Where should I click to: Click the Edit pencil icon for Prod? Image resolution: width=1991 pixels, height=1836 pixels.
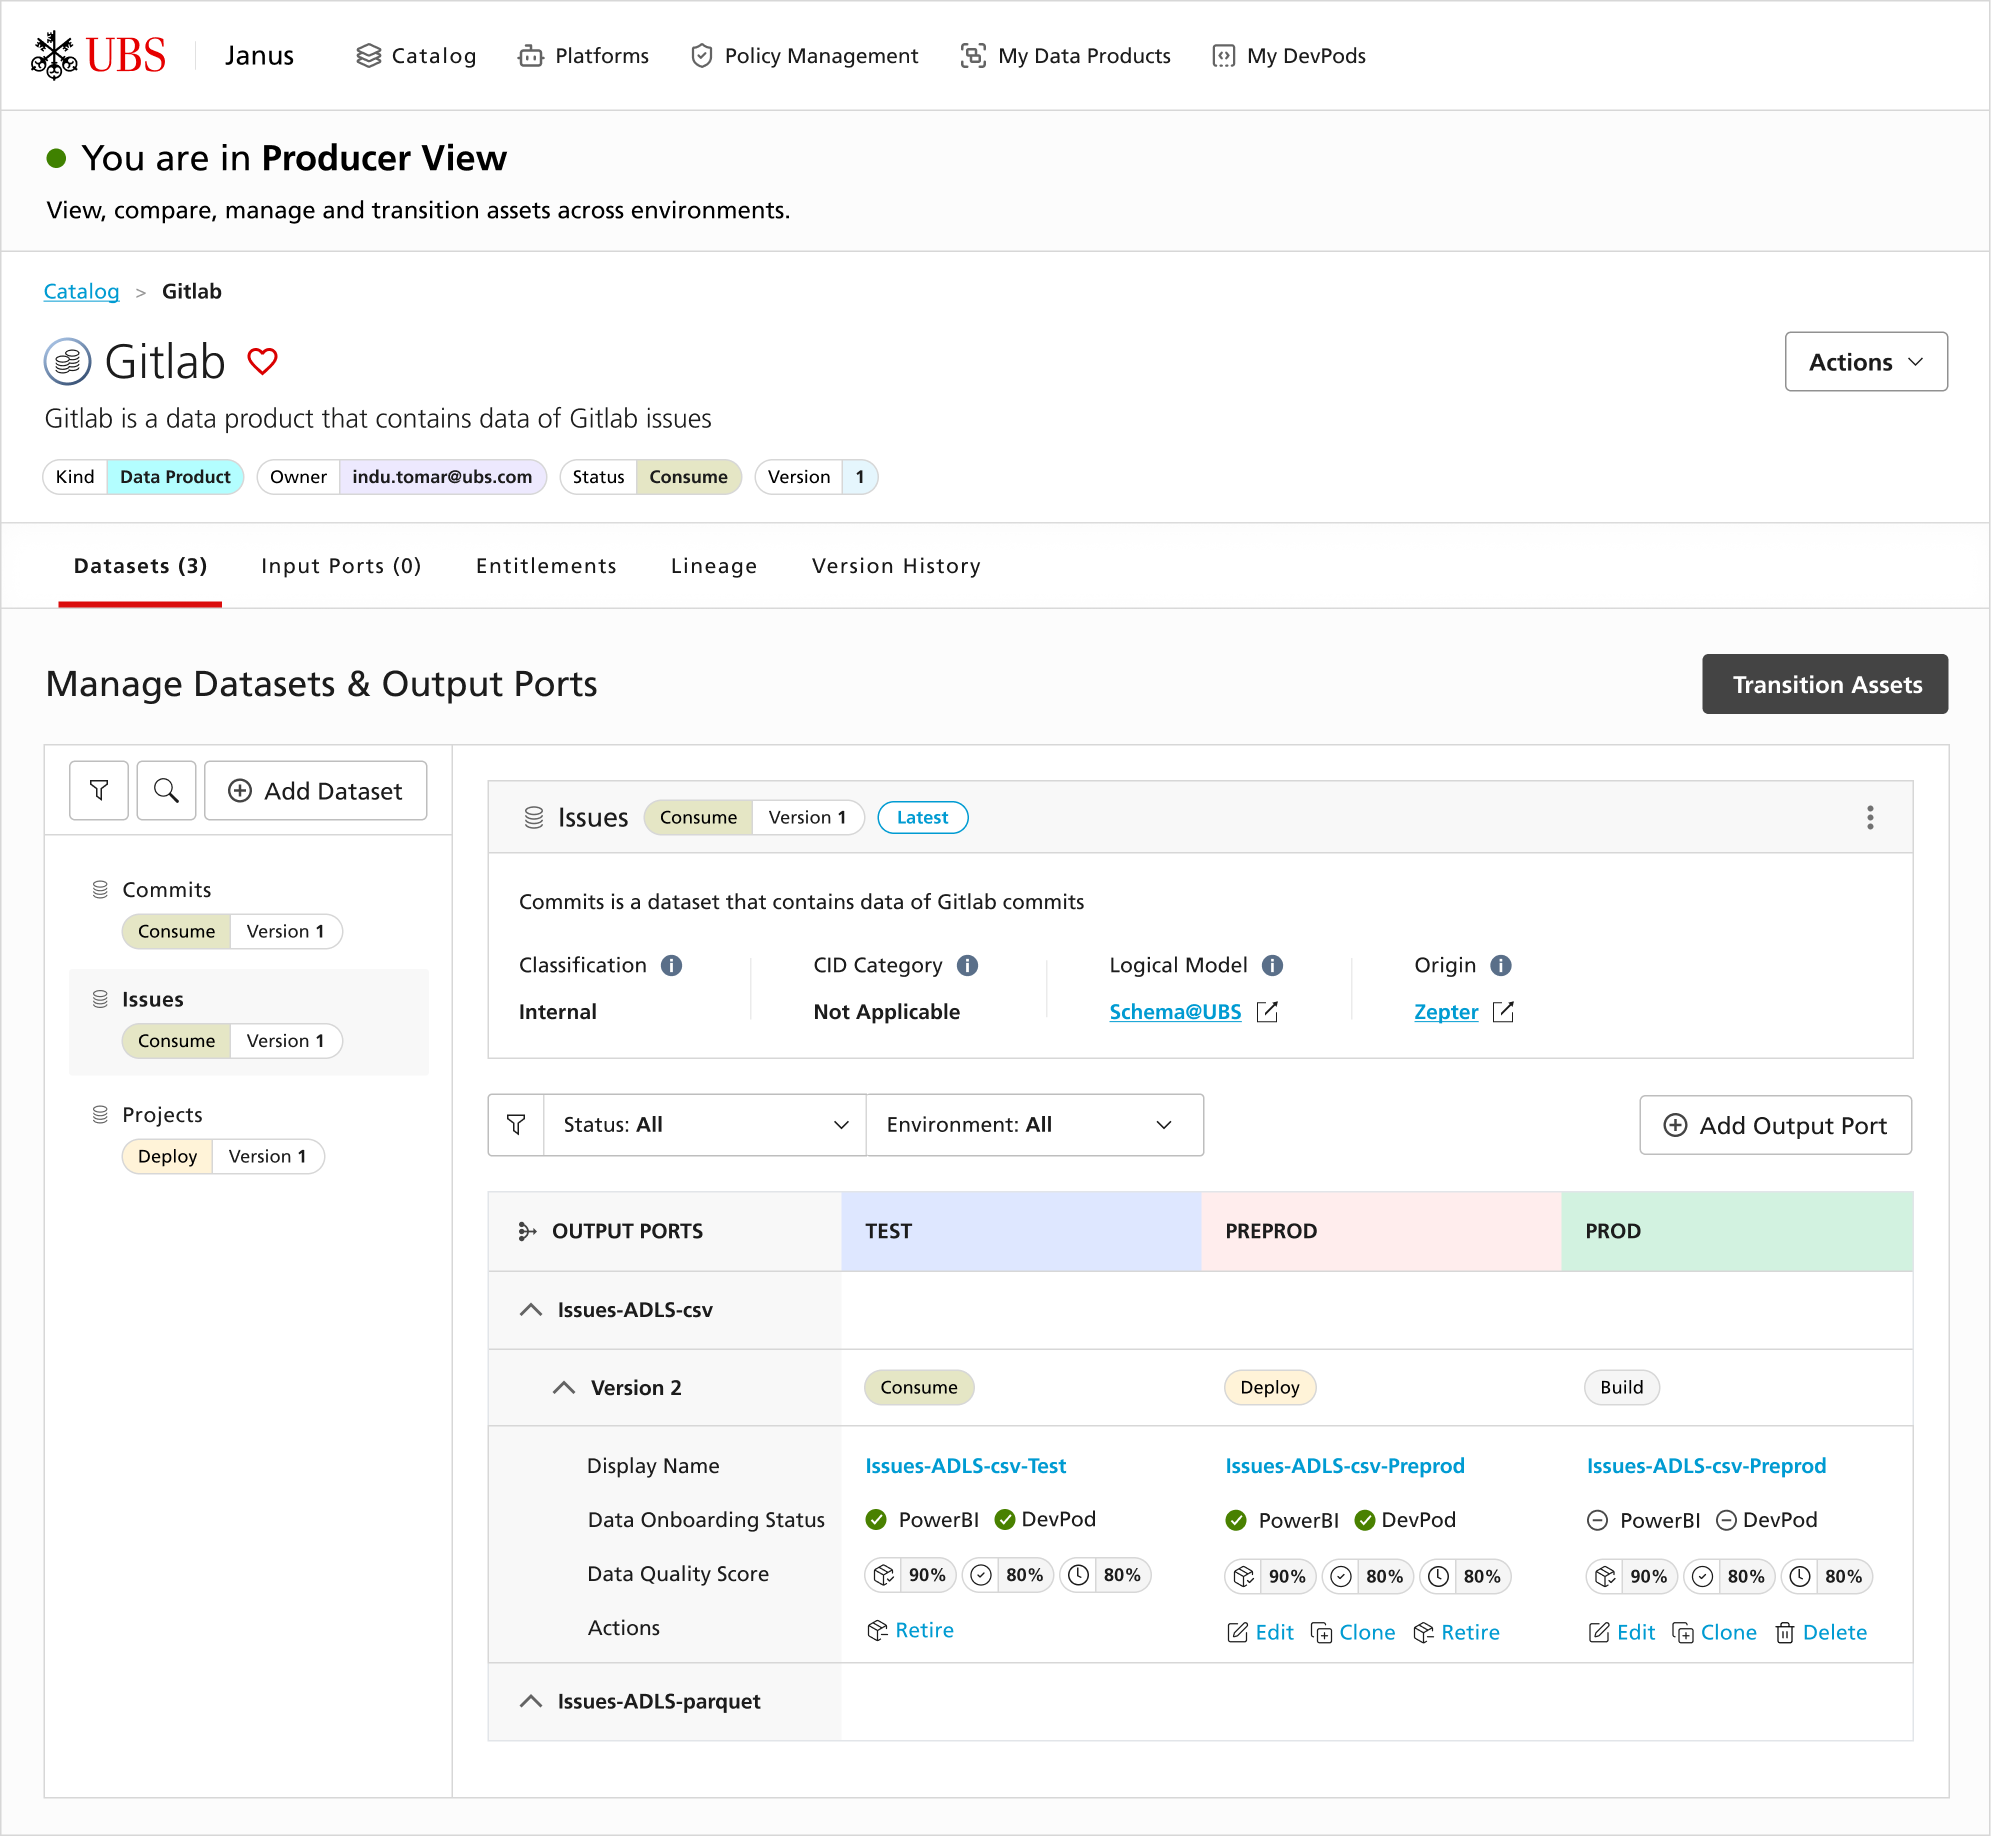pos(1598,1632)
